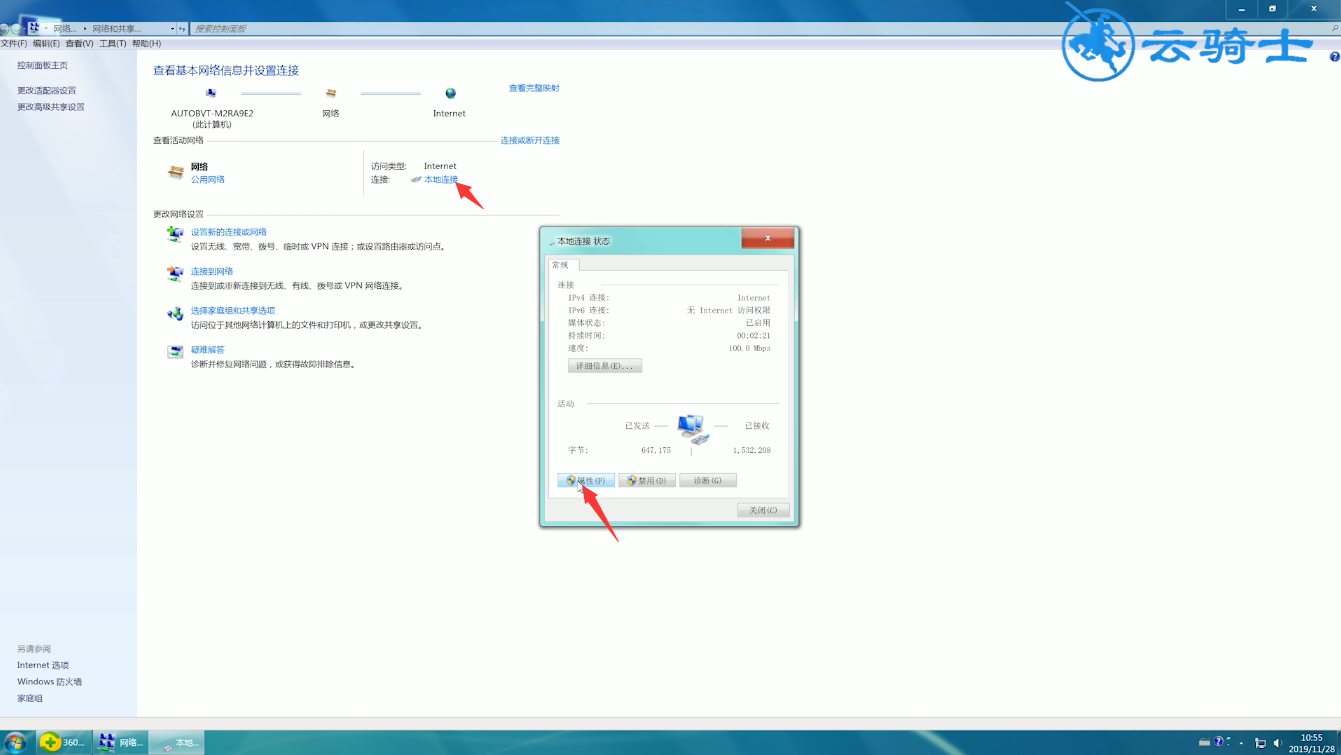Click the help question mark icon

1334,57
